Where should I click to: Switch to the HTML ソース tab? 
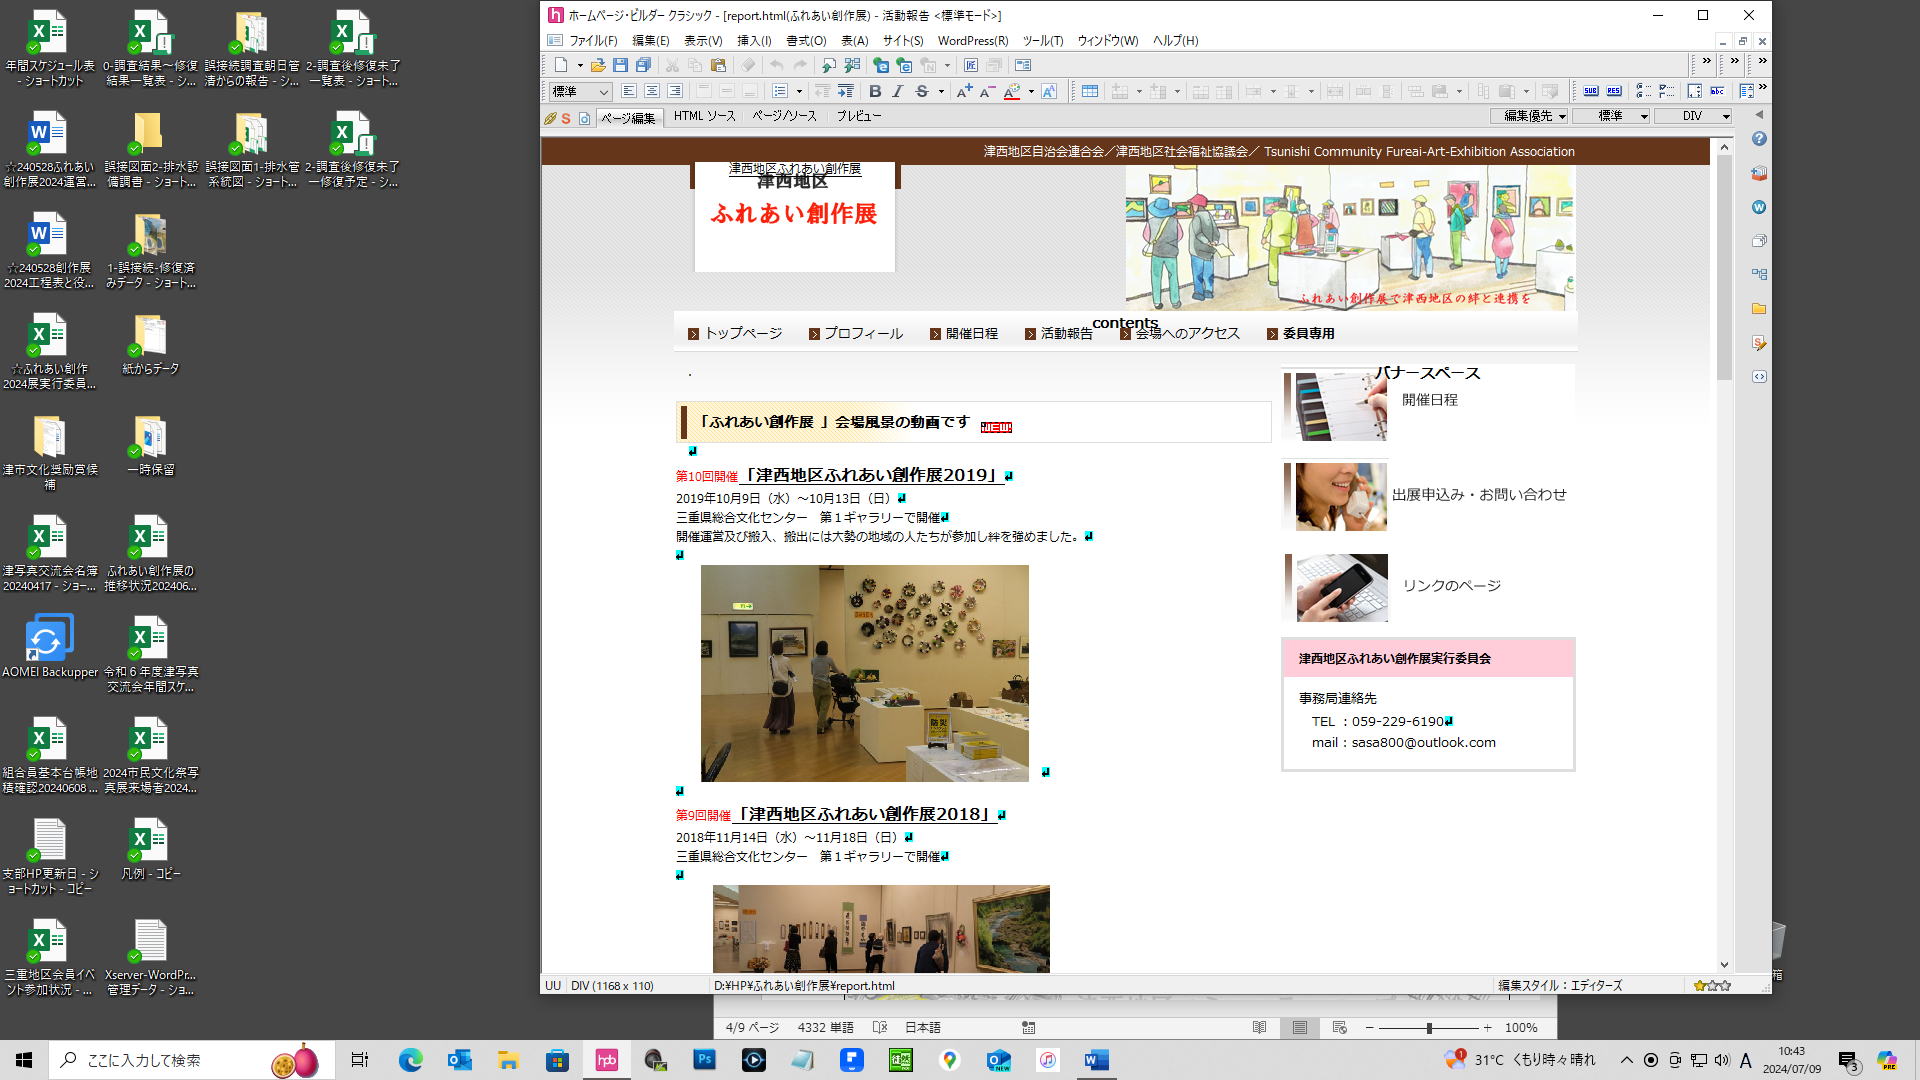tap(704, 116)
